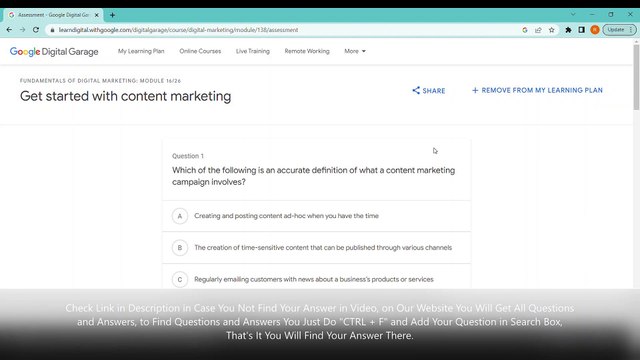
Task: Click the Question 1 label
Action: click(188, 156)
